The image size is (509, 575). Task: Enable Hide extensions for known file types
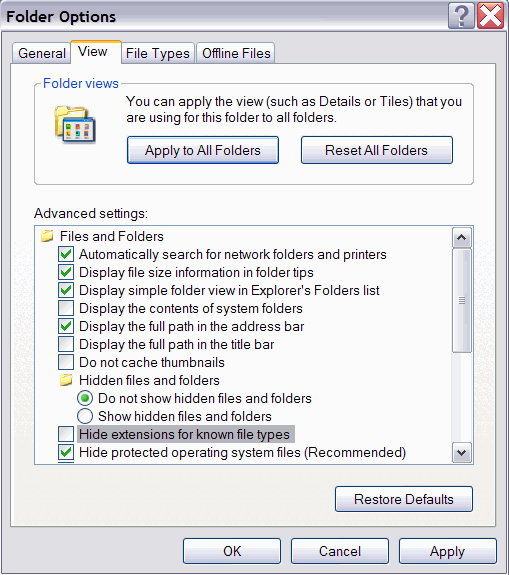pyautogui.click(x=66, y=434)
